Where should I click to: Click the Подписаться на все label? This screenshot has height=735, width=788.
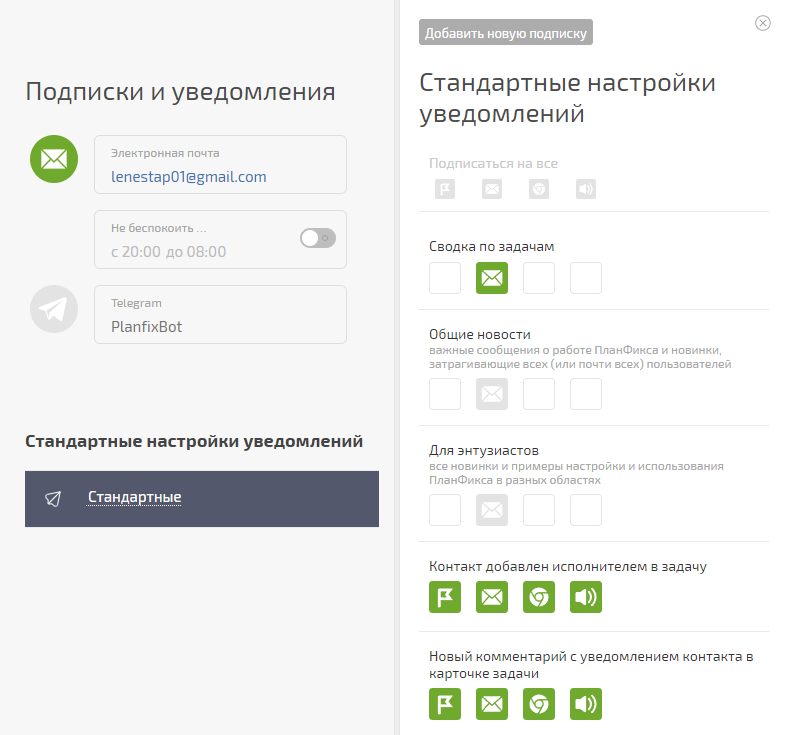(x=493, y=163)
